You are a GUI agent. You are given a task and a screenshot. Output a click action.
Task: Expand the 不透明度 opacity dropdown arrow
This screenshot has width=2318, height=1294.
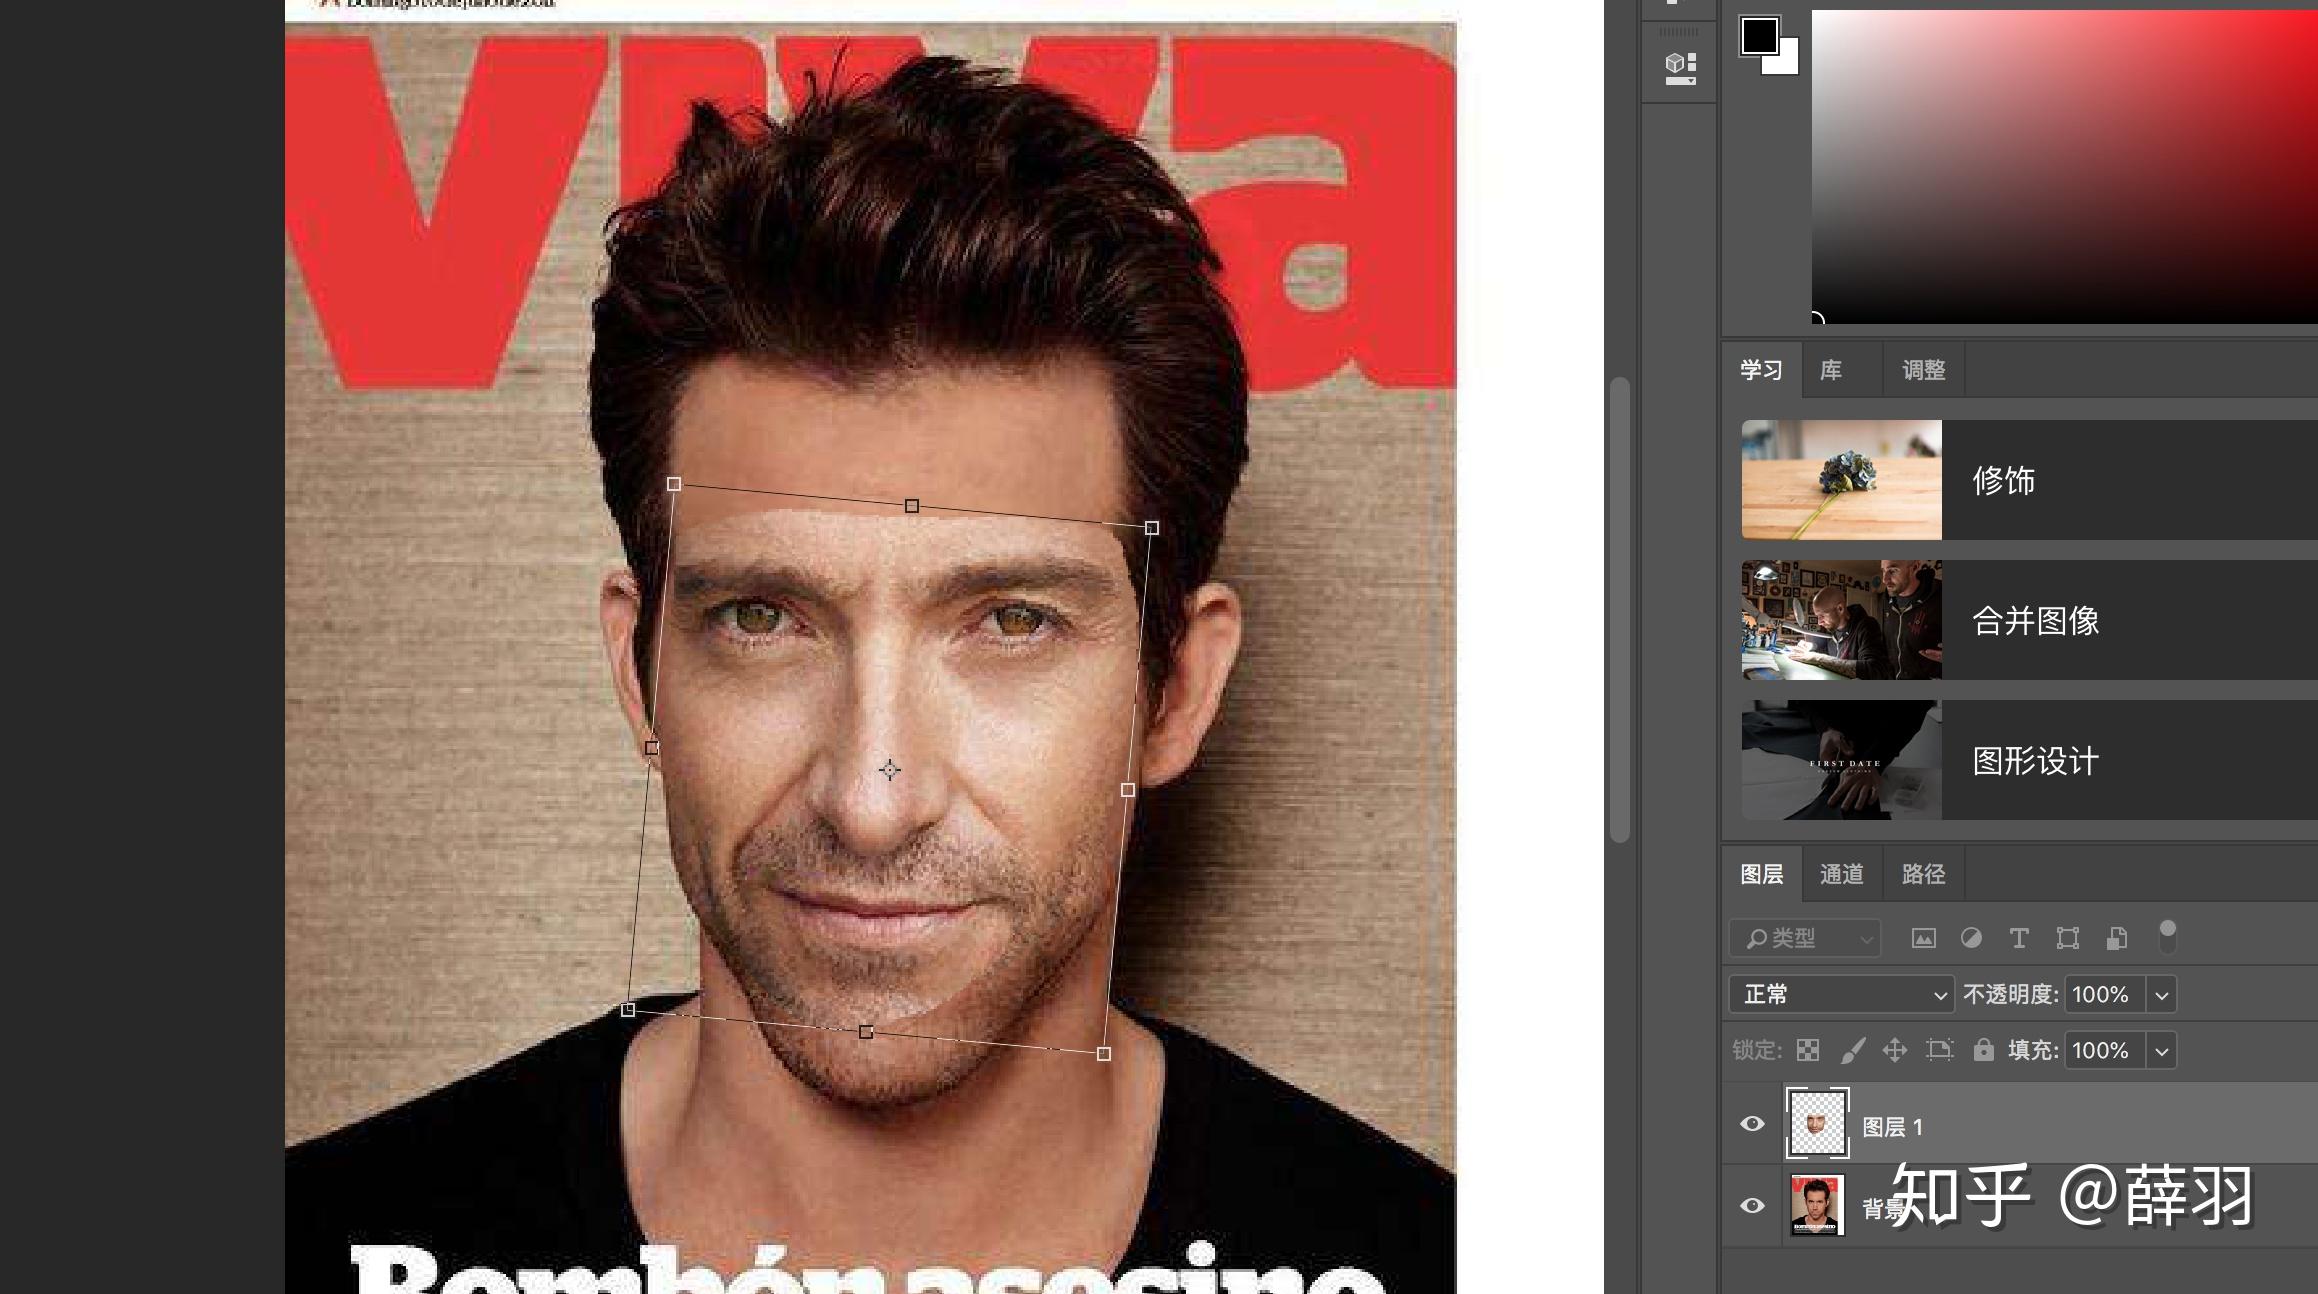(x=2161, y=995)
